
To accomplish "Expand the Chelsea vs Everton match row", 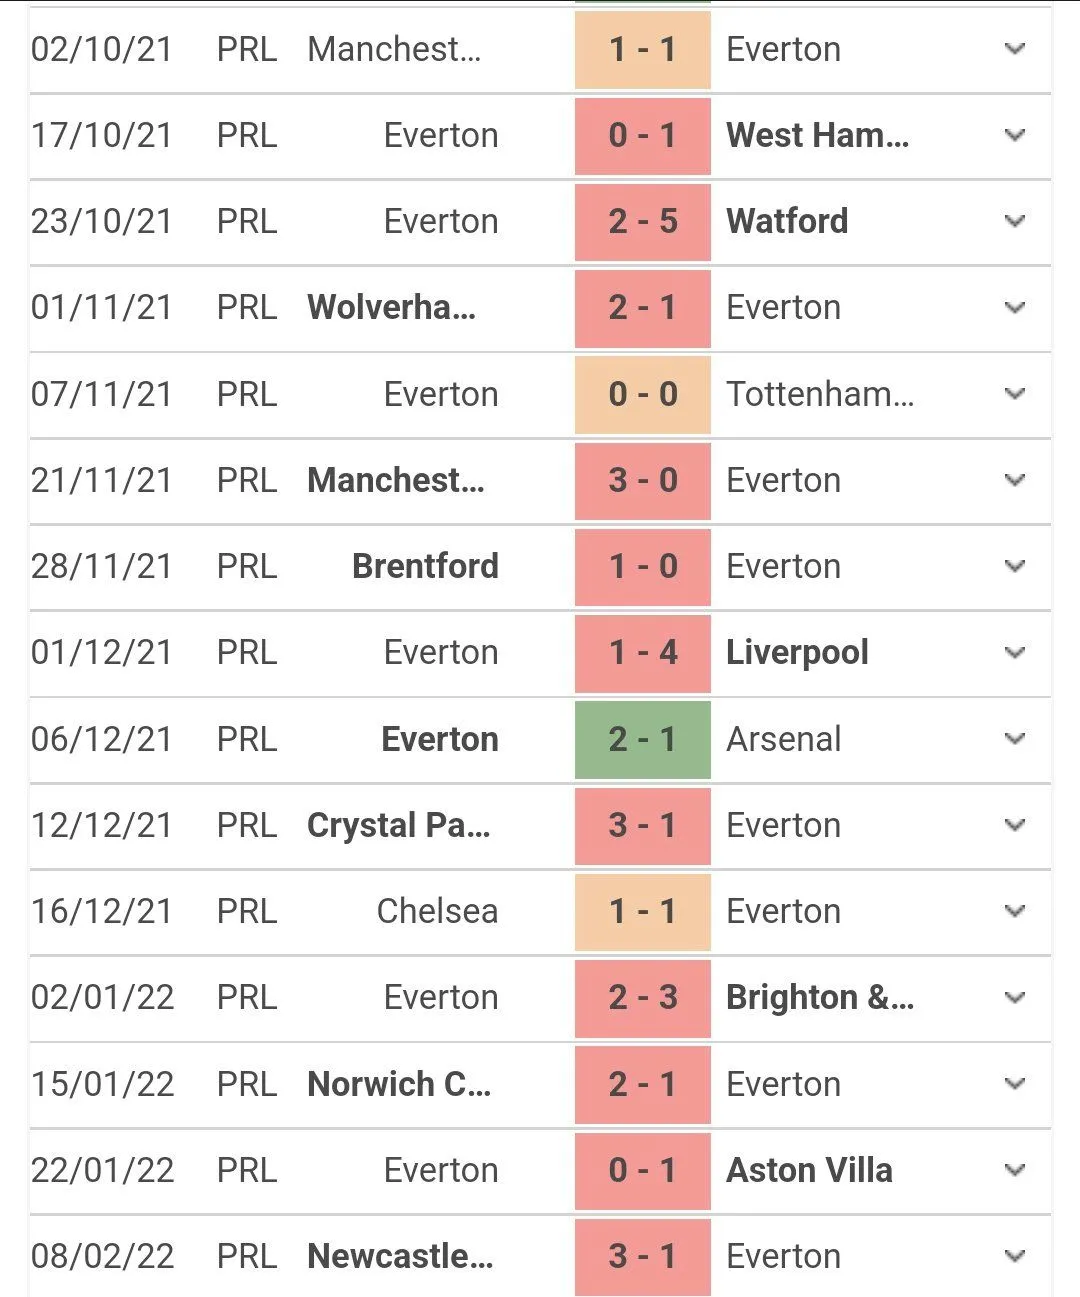I will [1015, 911].
